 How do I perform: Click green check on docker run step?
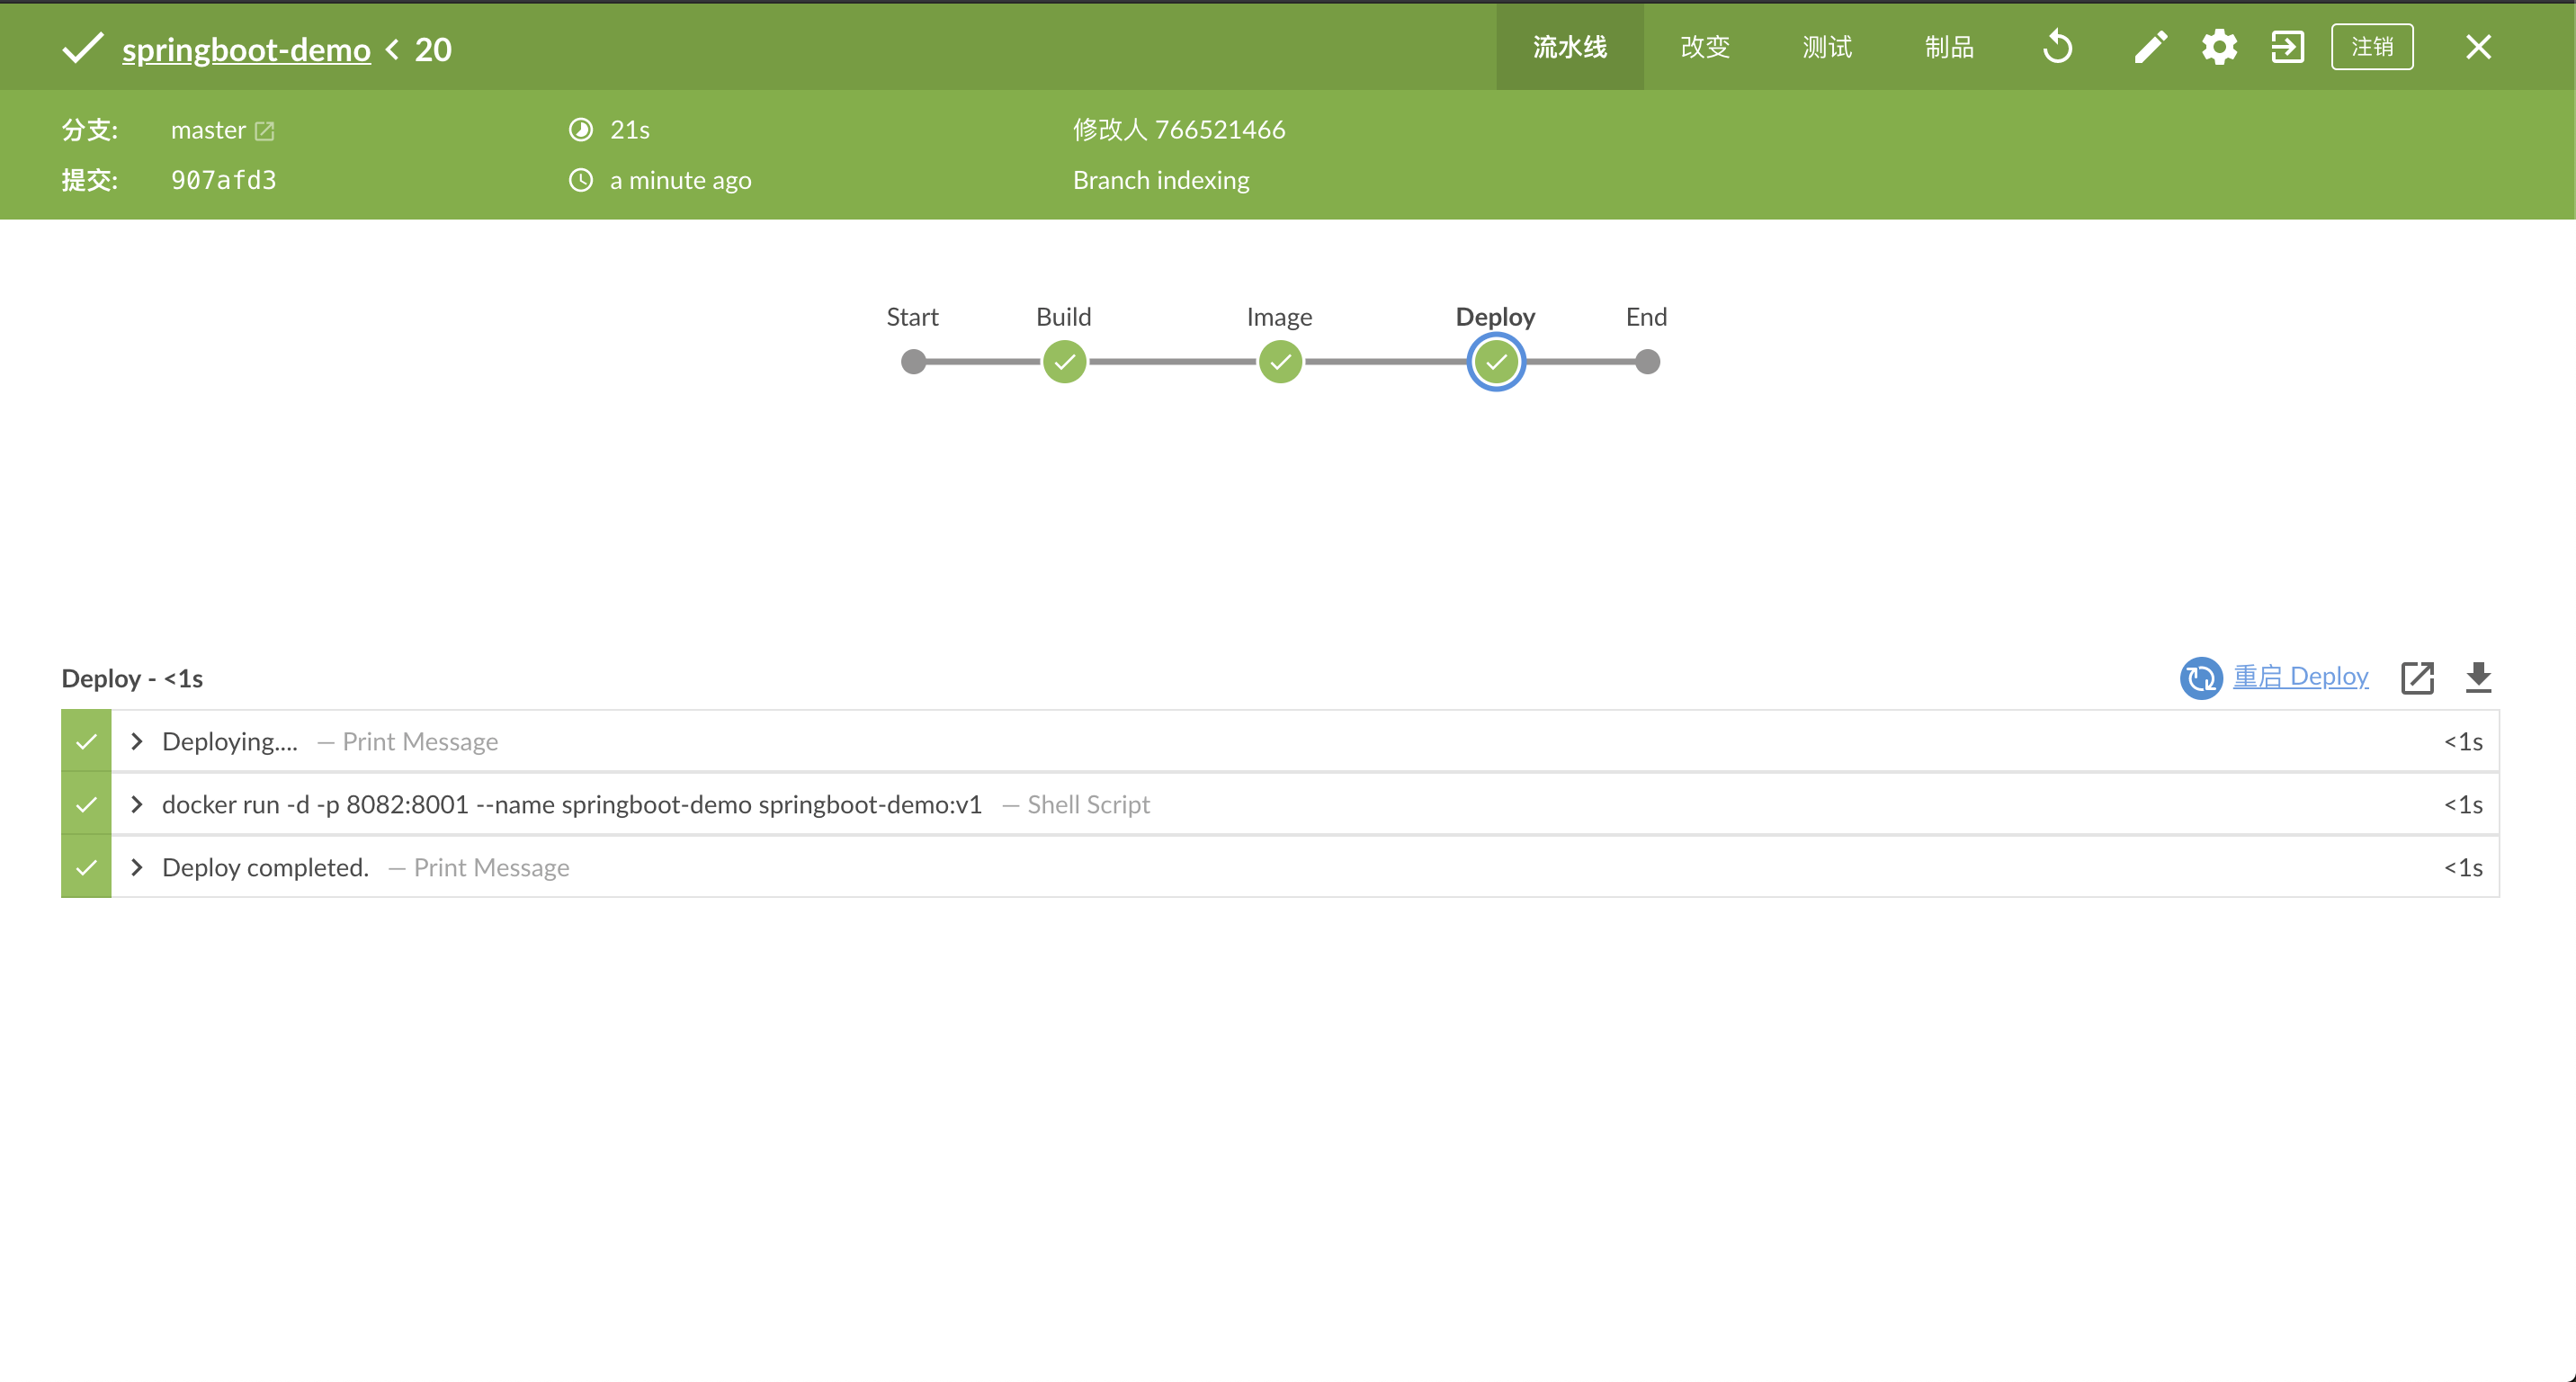(x=86, y=804)
